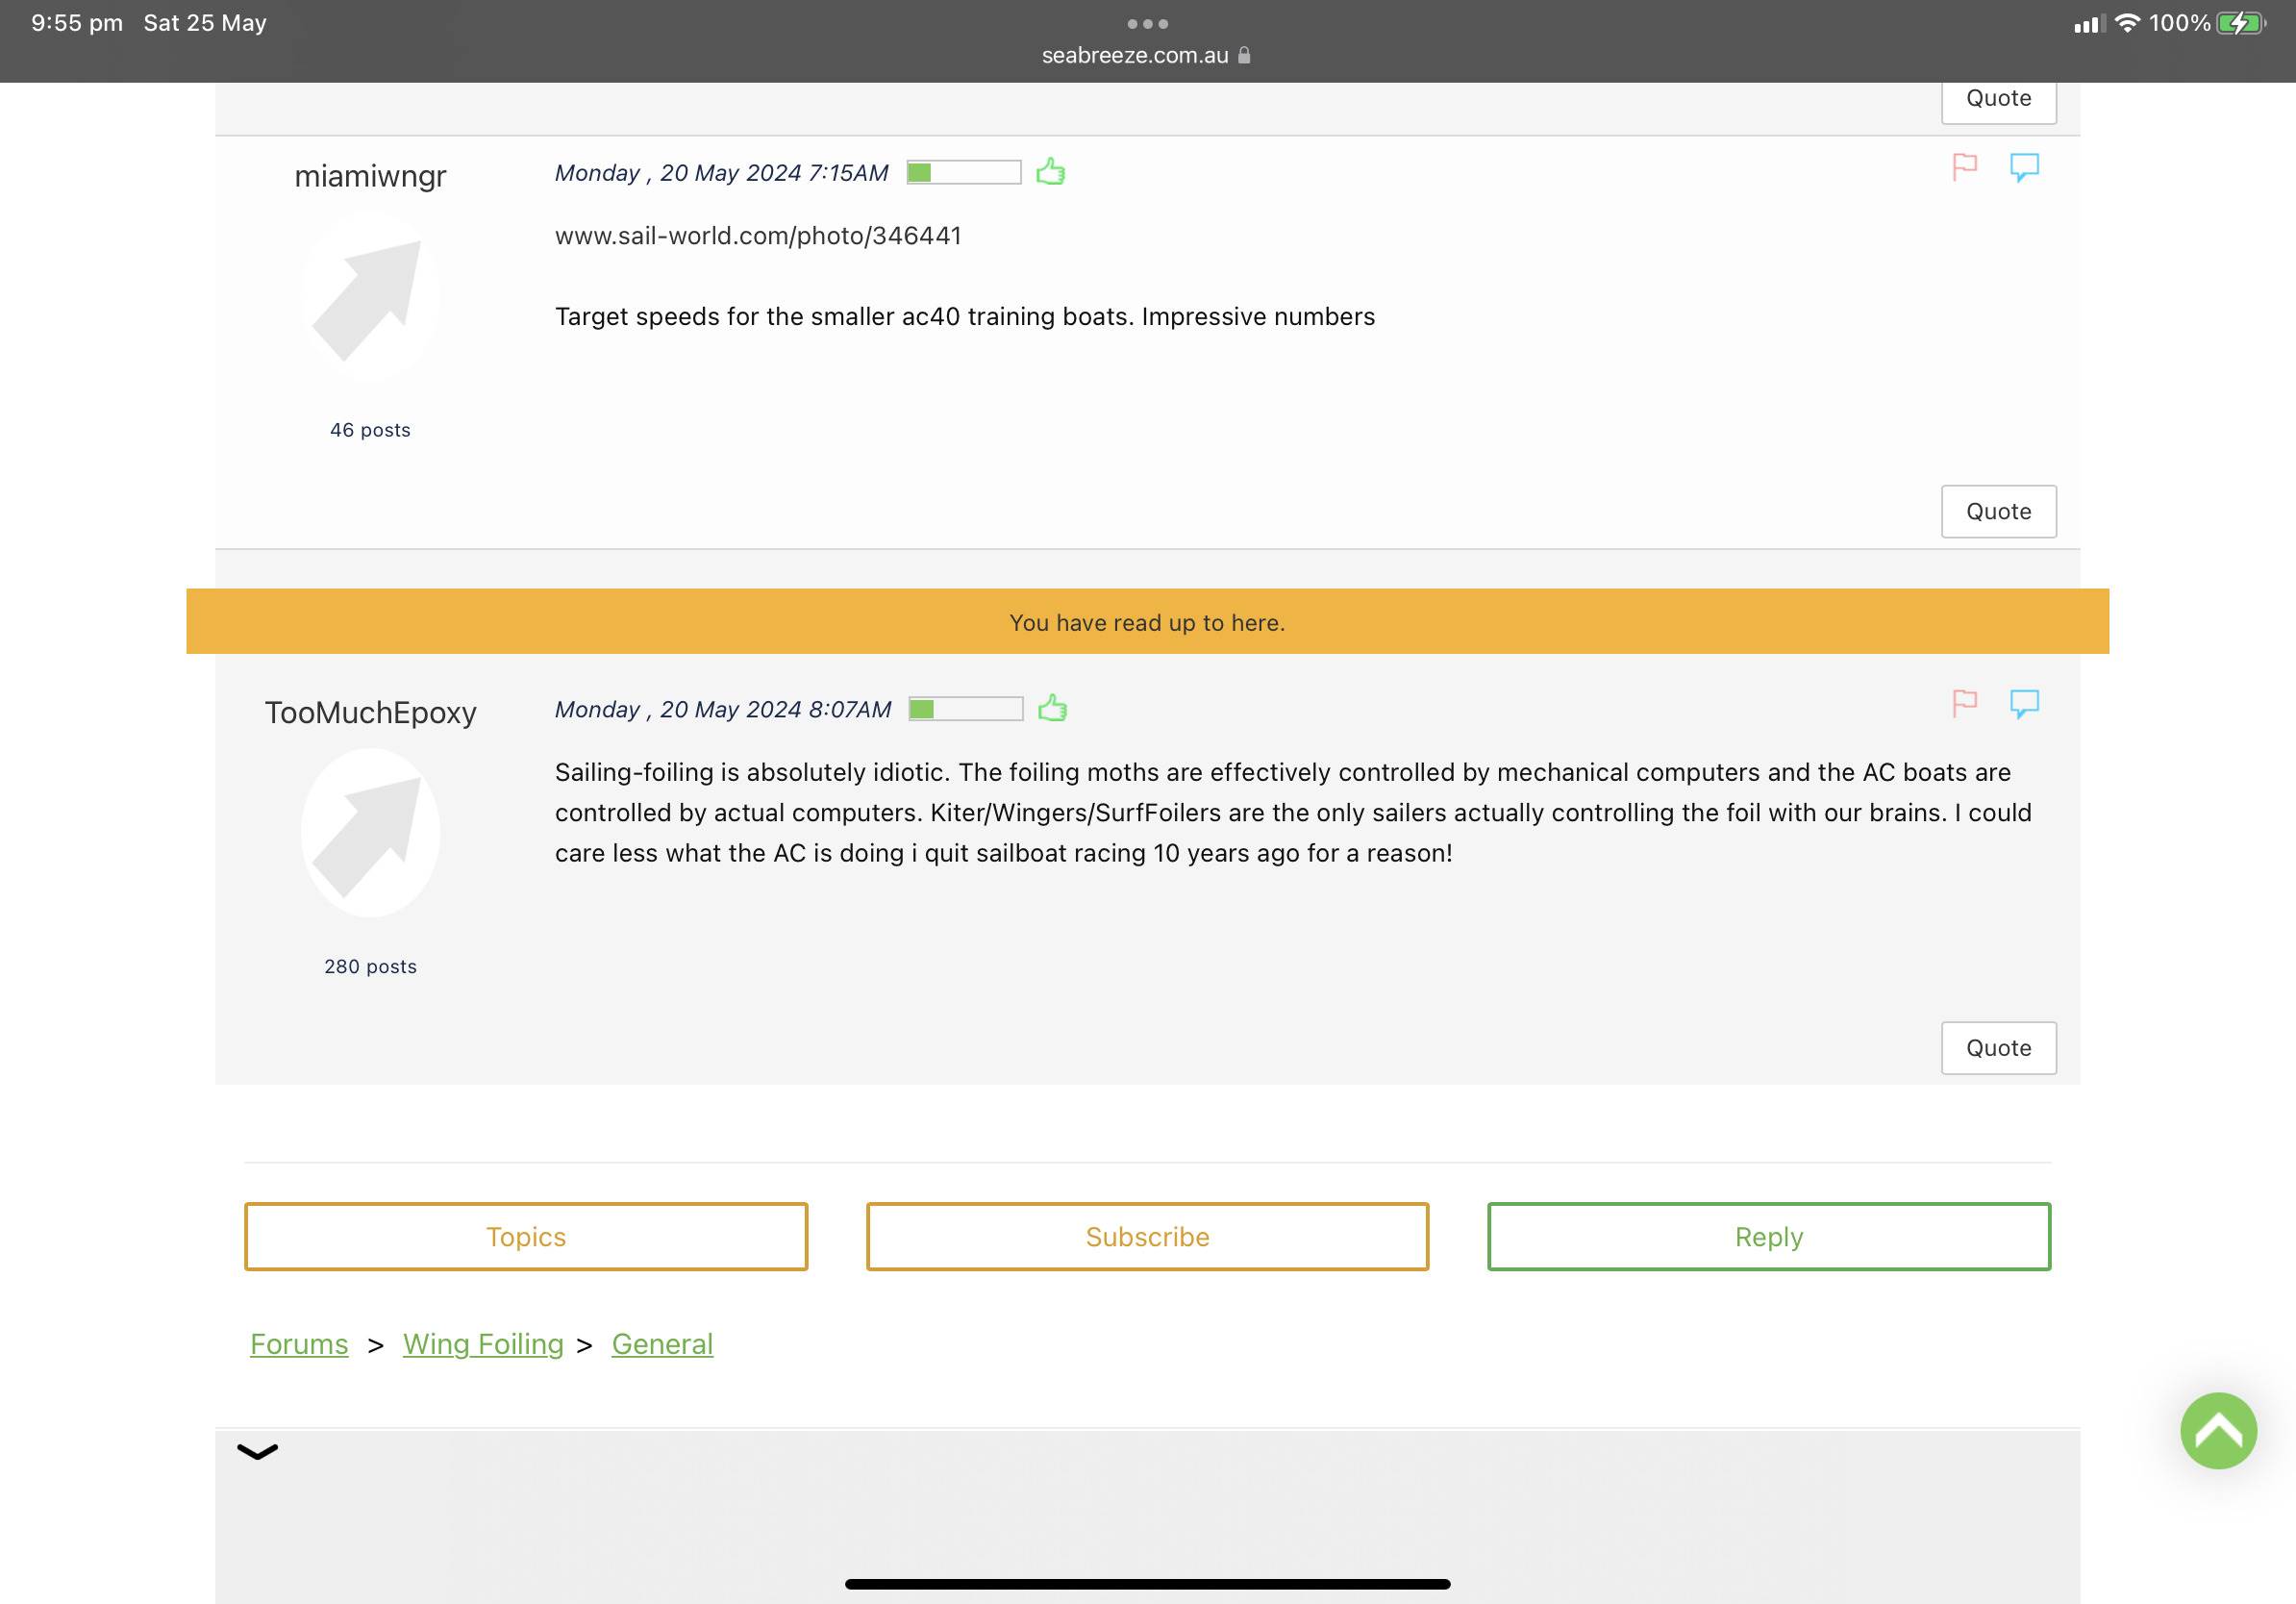
Task: Open Wing Foiling breadcrumb link
Action: coord(483,1344)
